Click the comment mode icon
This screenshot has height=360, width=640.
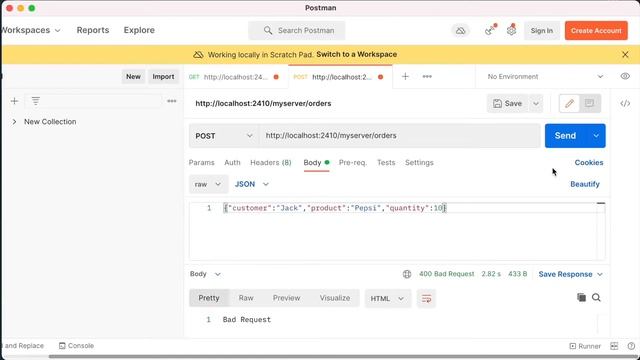coord(589,103)
